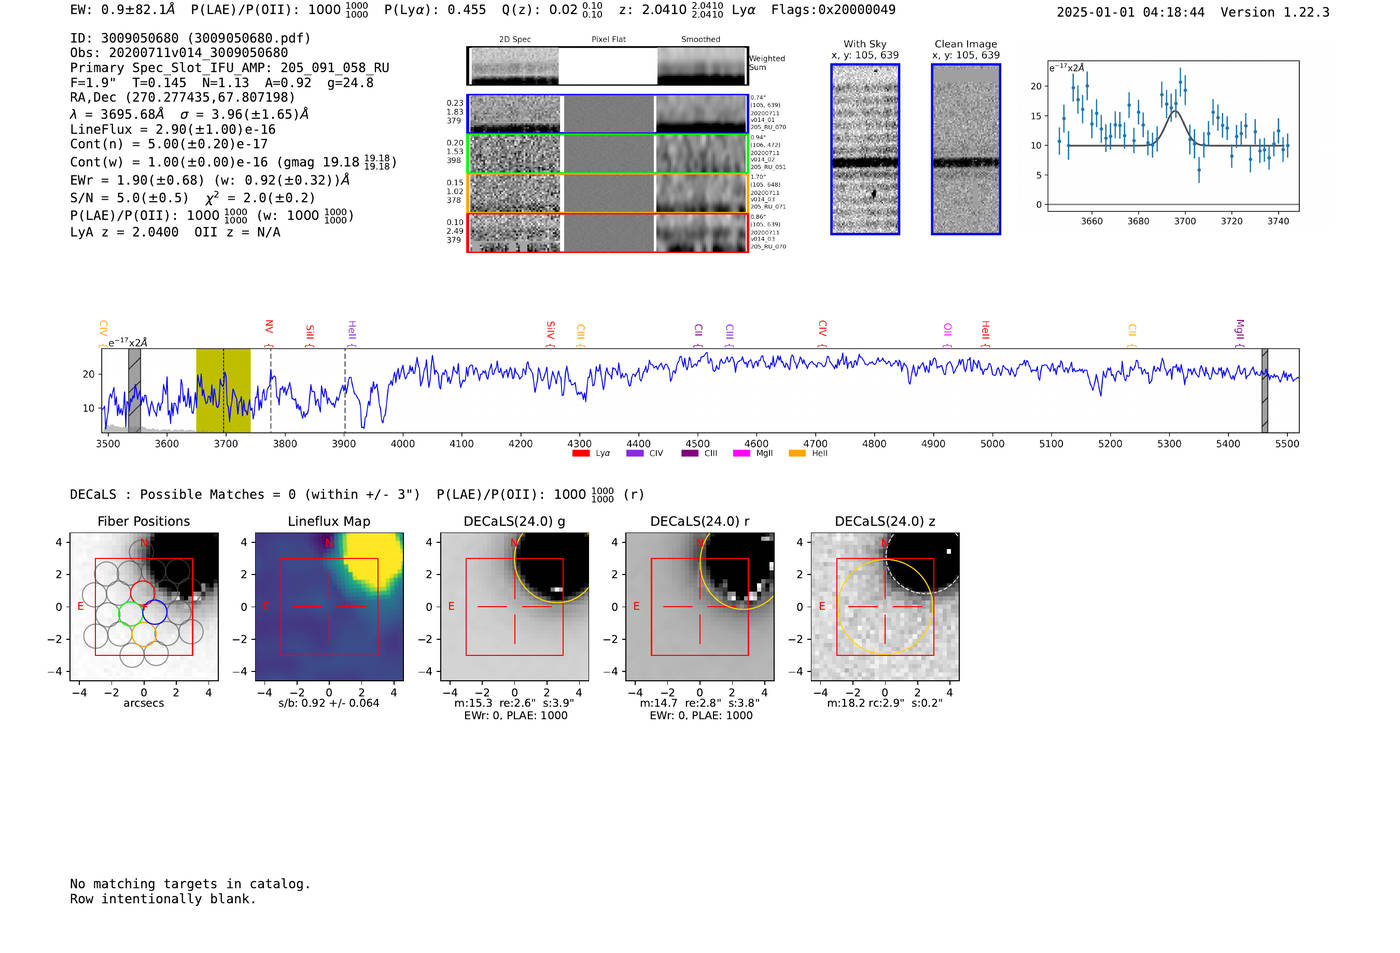Click the orange HeII legend swatch
Screen dimensions: 1400x953
coord(797,453)
